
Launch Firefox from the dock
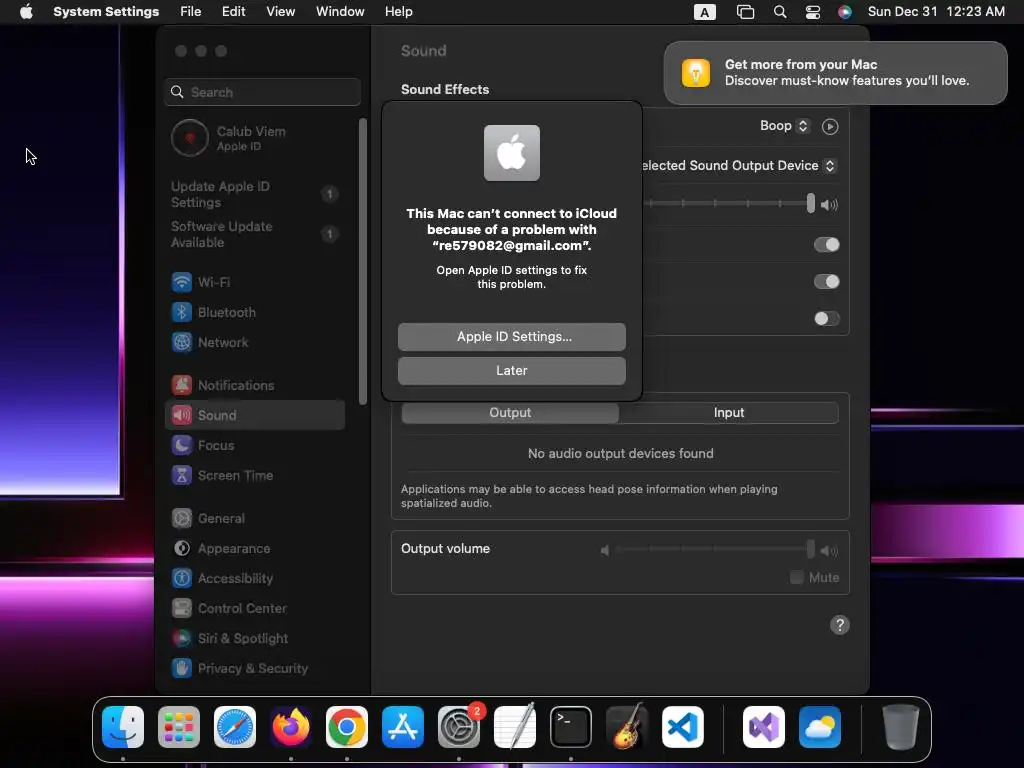pos(291,727)
